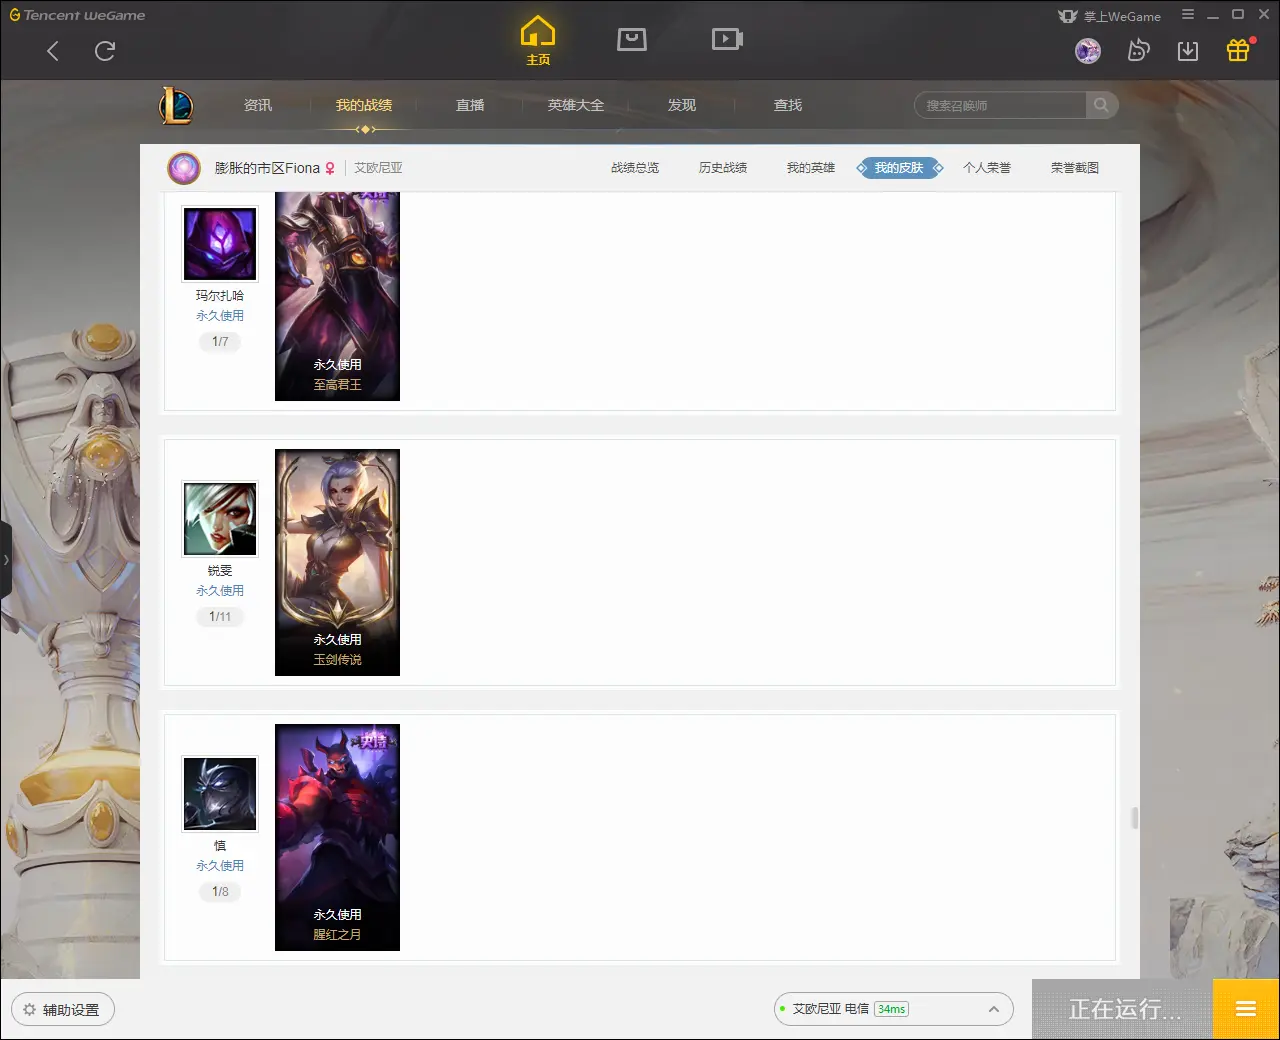Screen dimensions: 1280x1040
Task: Click the 慎 champion portrait
Action: click(x=220, y=794)
